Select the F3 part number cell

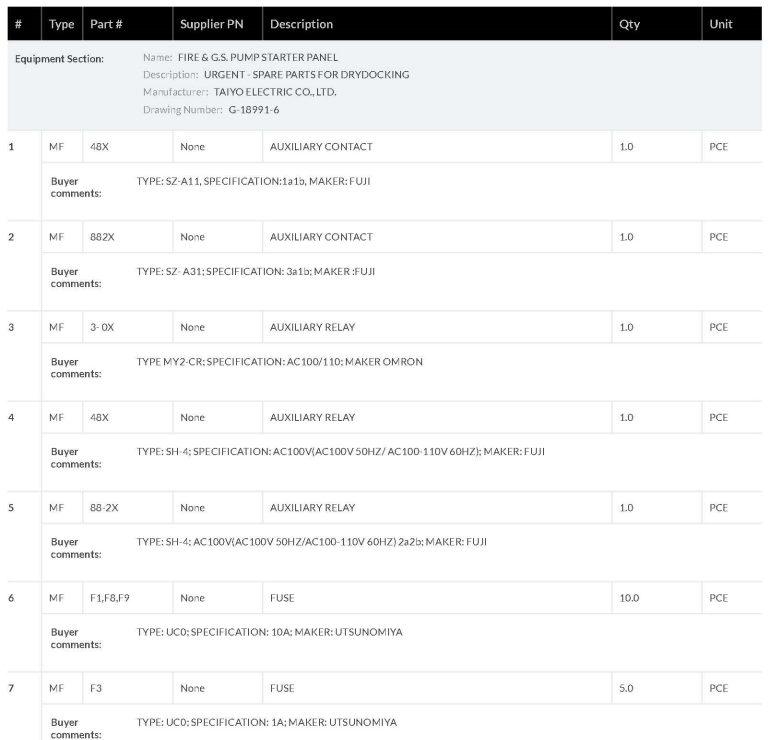point(96,688)
